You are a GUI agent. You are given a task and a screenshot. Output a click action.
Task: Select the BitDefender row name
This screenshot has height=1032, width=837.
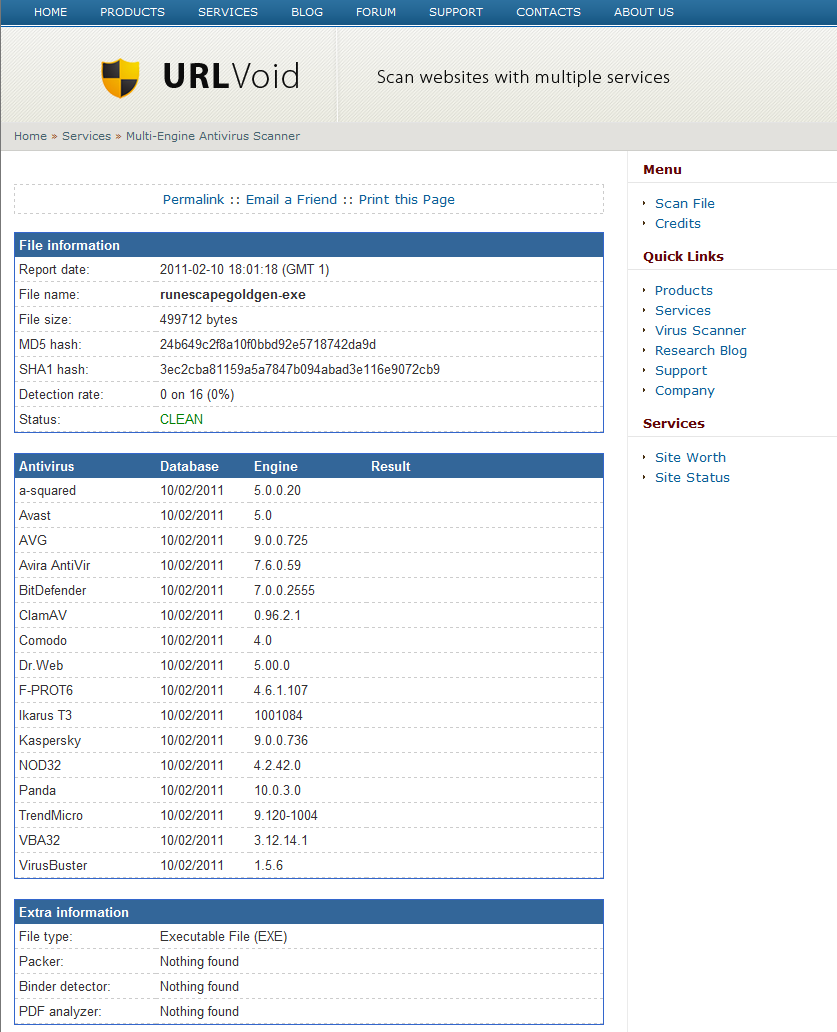coord(53,590)
